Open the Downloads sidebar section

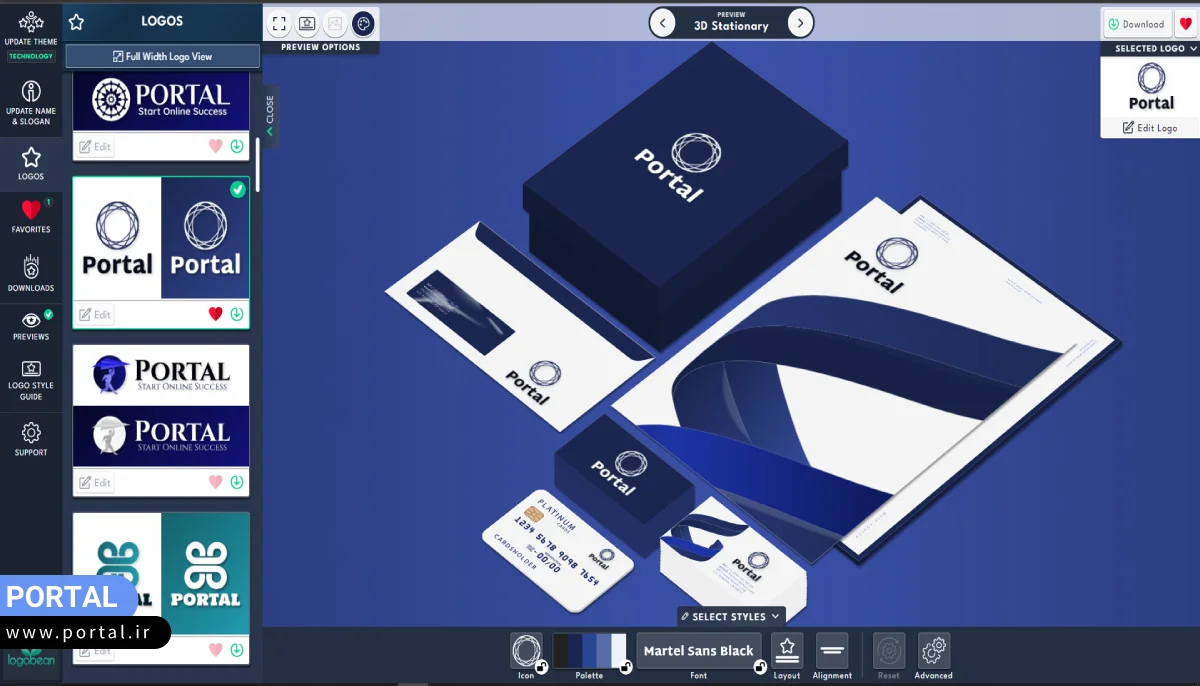point(31,273)
